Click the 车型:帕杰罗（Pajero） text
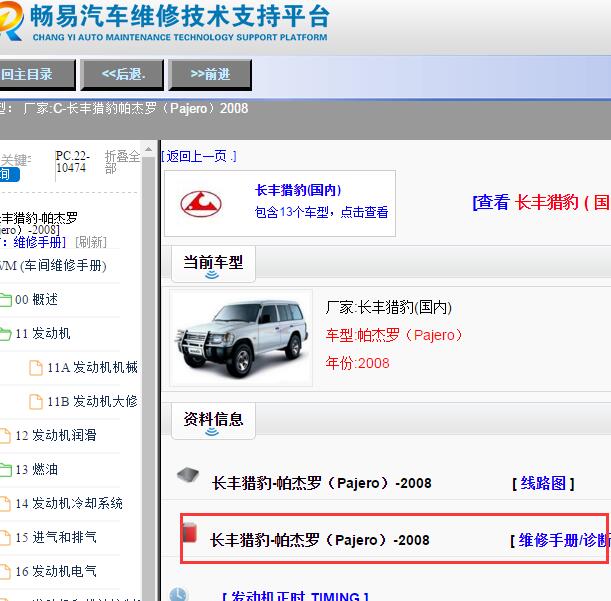Screen dimensions: 611x601 [394, 335]
